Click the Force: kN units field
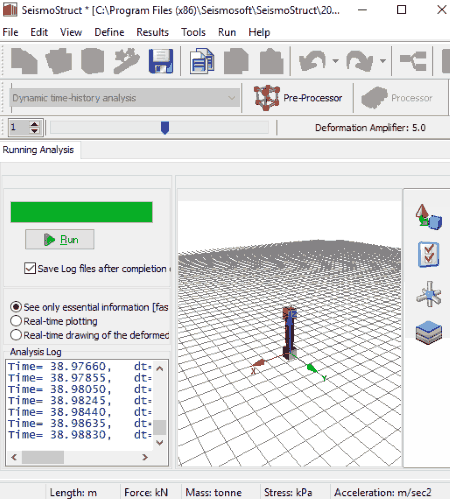This screenshot has width=450, height=499. [146, 492]
